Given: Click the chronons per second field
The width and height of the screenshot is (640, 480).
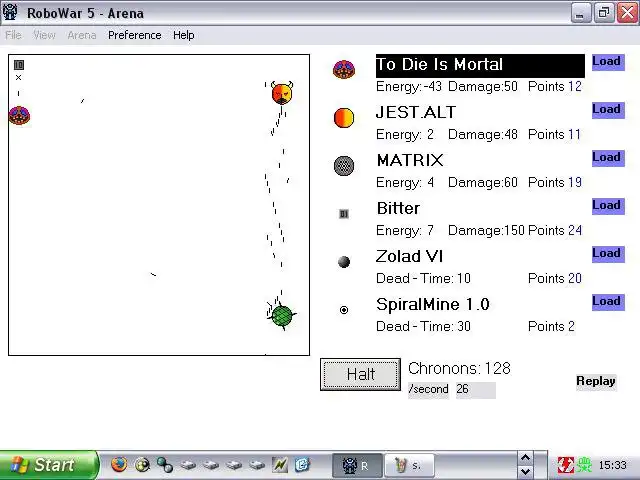Looking at the screenshot, I should [476, 390].
